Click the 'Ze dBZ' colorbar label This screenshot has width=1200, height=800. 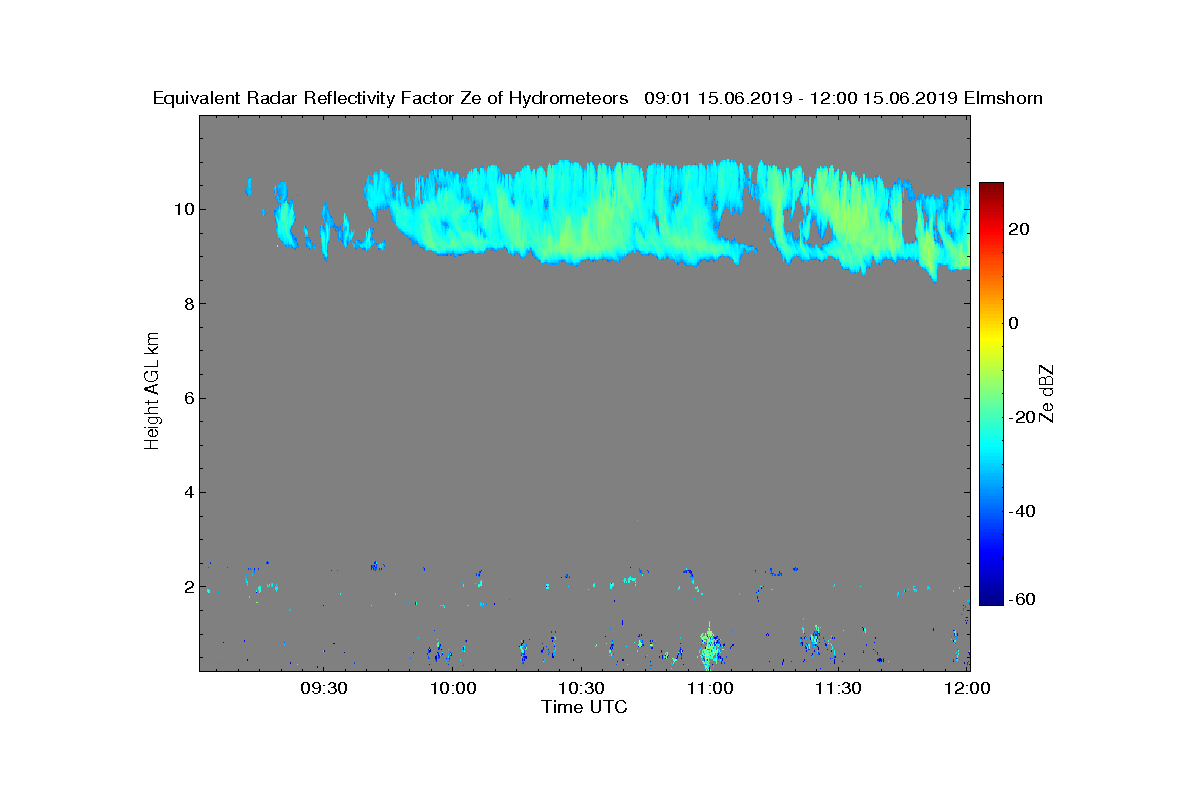coord(1047,393)
